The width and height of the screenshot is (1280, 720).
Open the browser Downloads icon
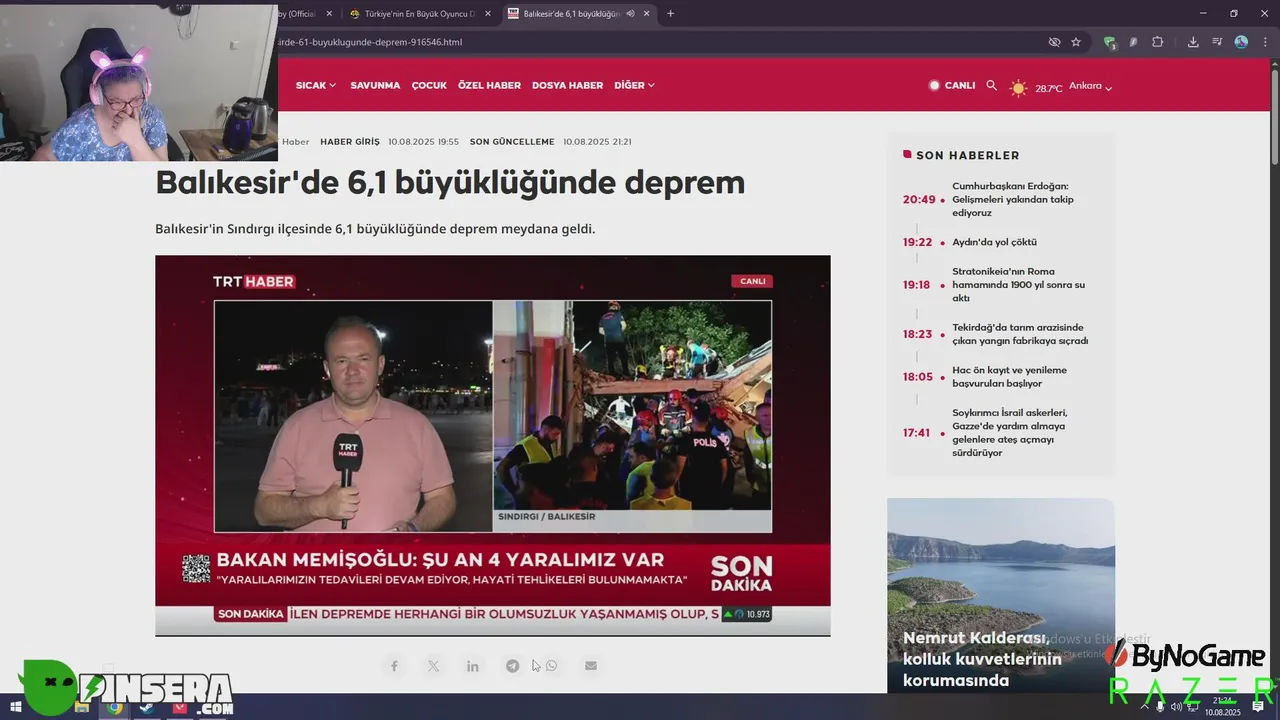pos(1193,42)
